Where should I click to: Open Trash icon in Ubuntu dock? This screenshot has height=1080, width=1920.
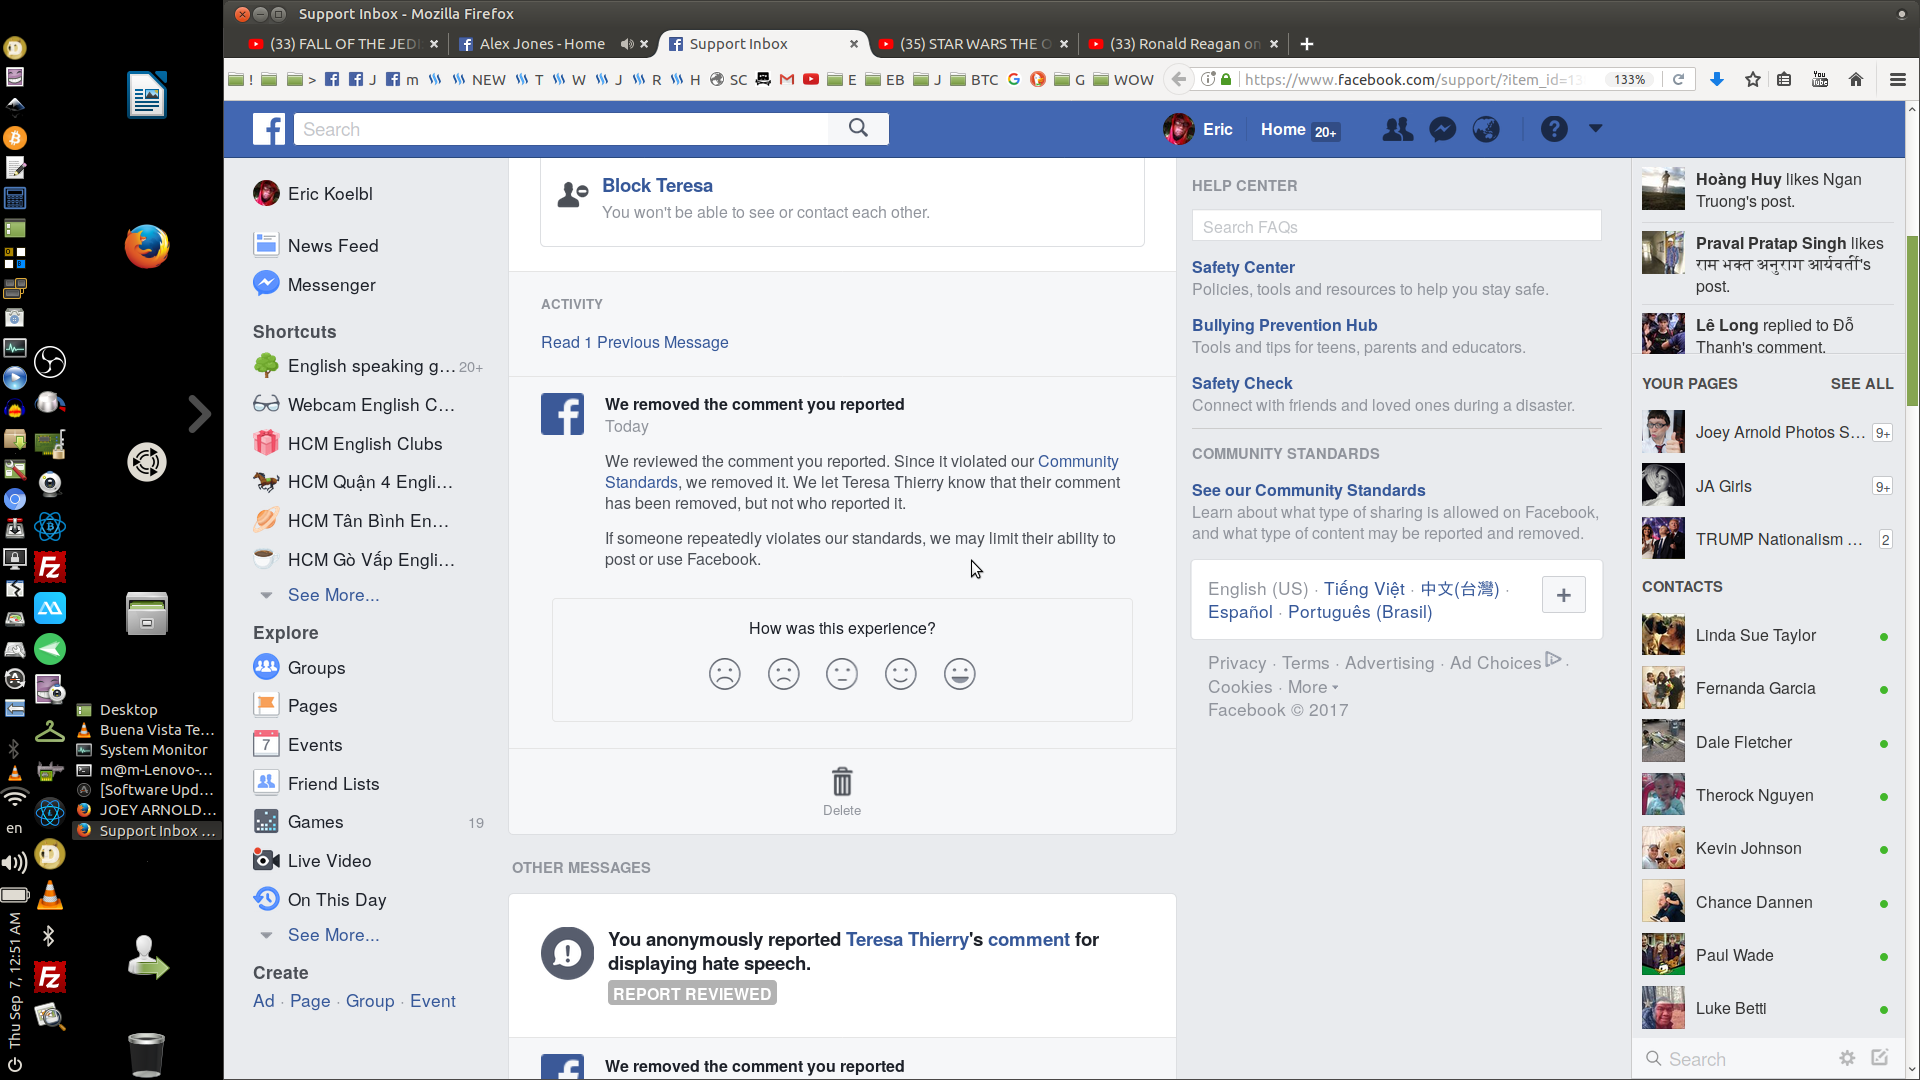(x=146, y=1053)
